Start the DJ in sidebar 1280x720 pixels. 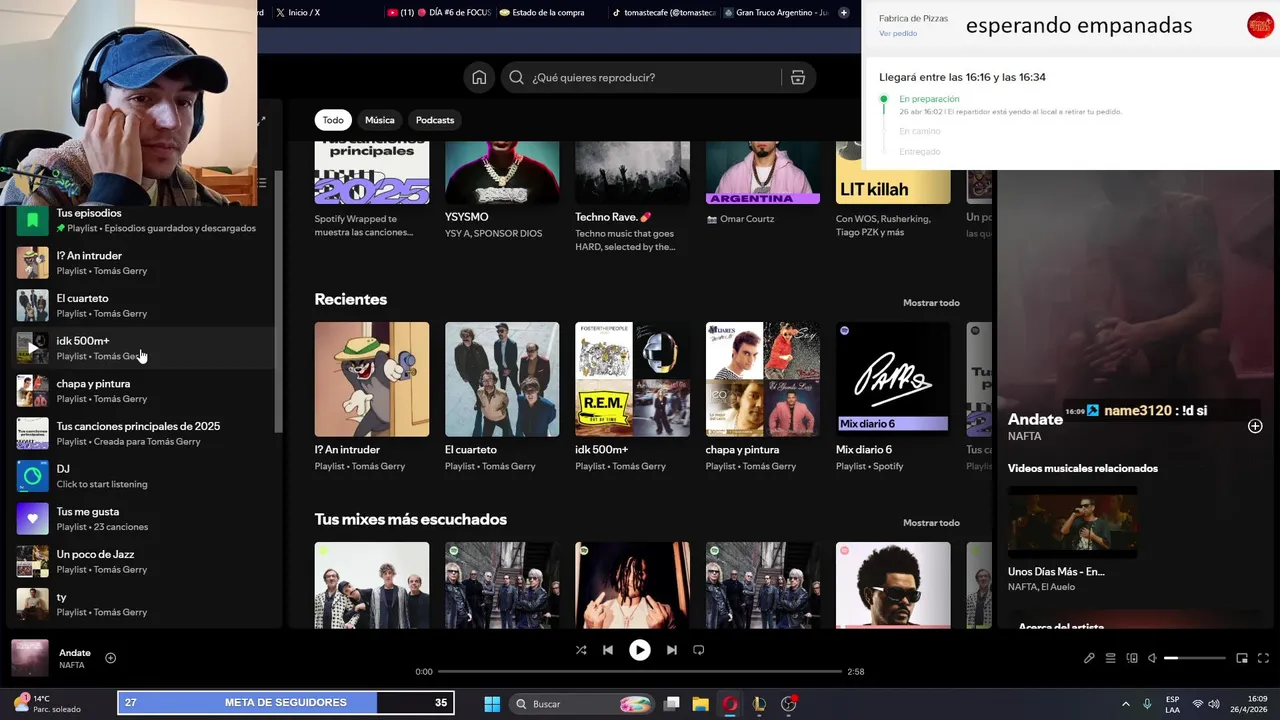(x=143, y=476)
